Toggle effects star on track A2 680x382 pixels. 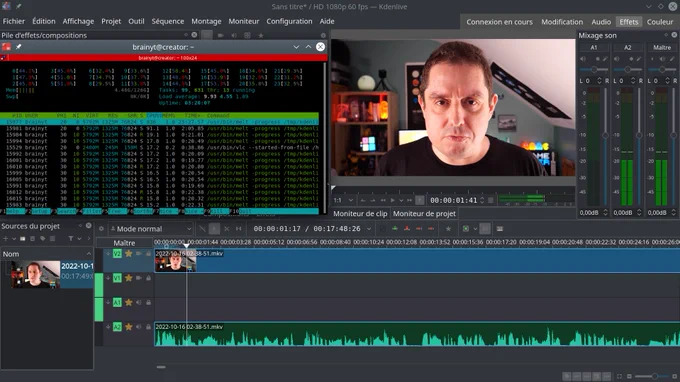coord(129,326)
